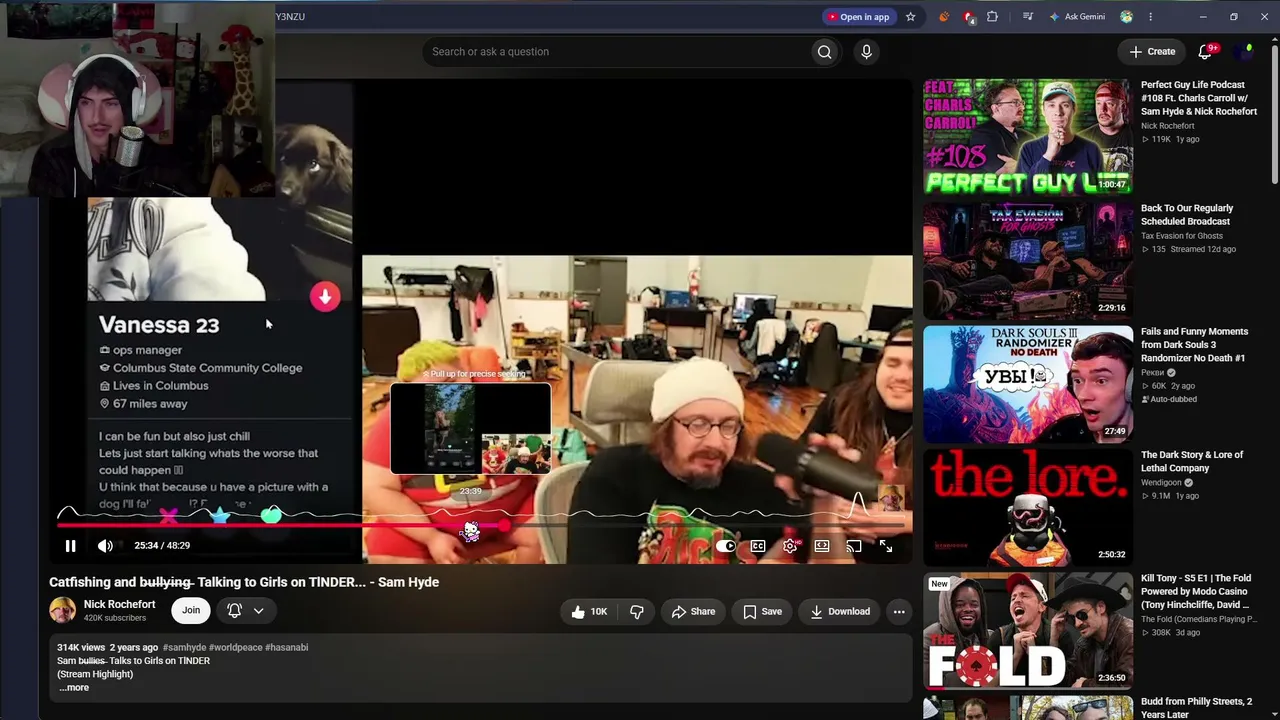Open Tax Evasion for Ghosts stream thumbnail
1280x720 pixels.
click(x=1028, y=260)
